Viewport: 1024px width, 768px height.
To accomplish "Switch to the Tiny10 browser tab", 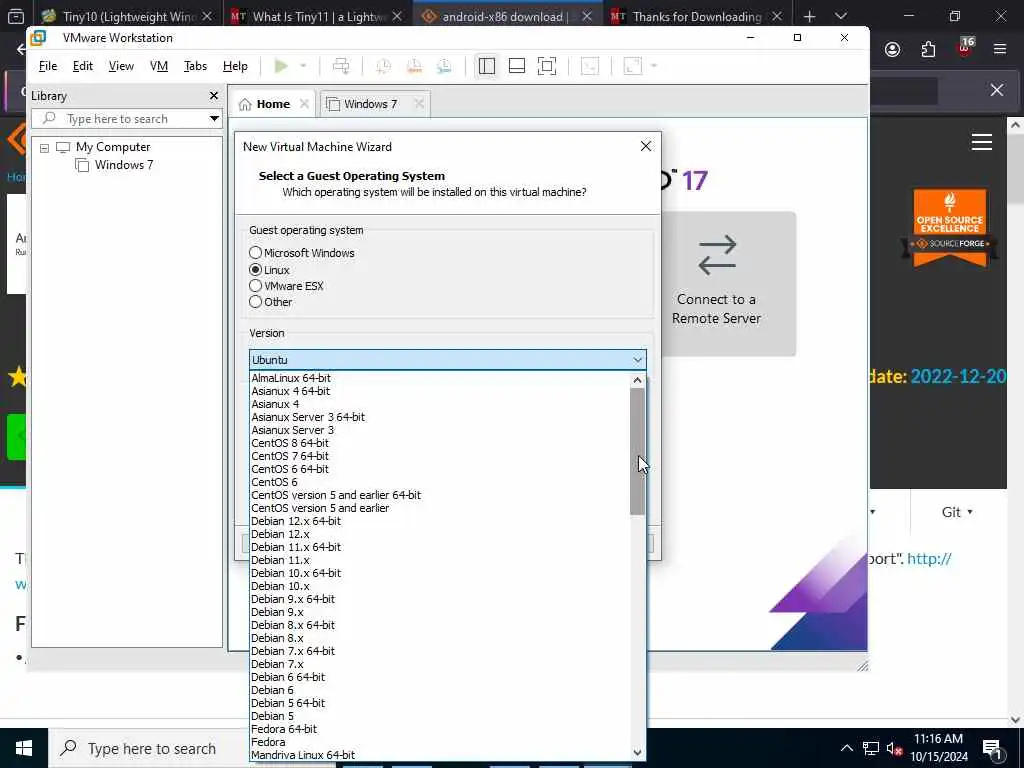I will [x=127, y=16].
